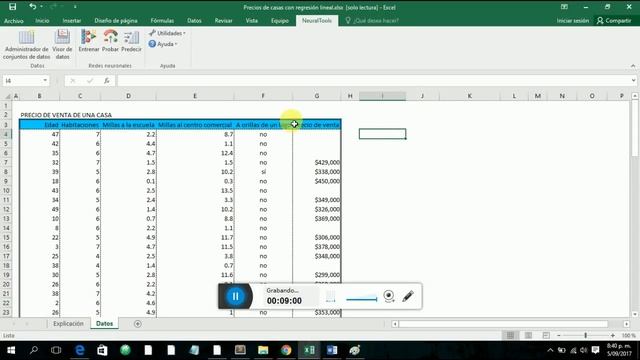Open the Name Box dropdown arrow
This screenshot has height=360, width=640.
click(x=45, y=81)
